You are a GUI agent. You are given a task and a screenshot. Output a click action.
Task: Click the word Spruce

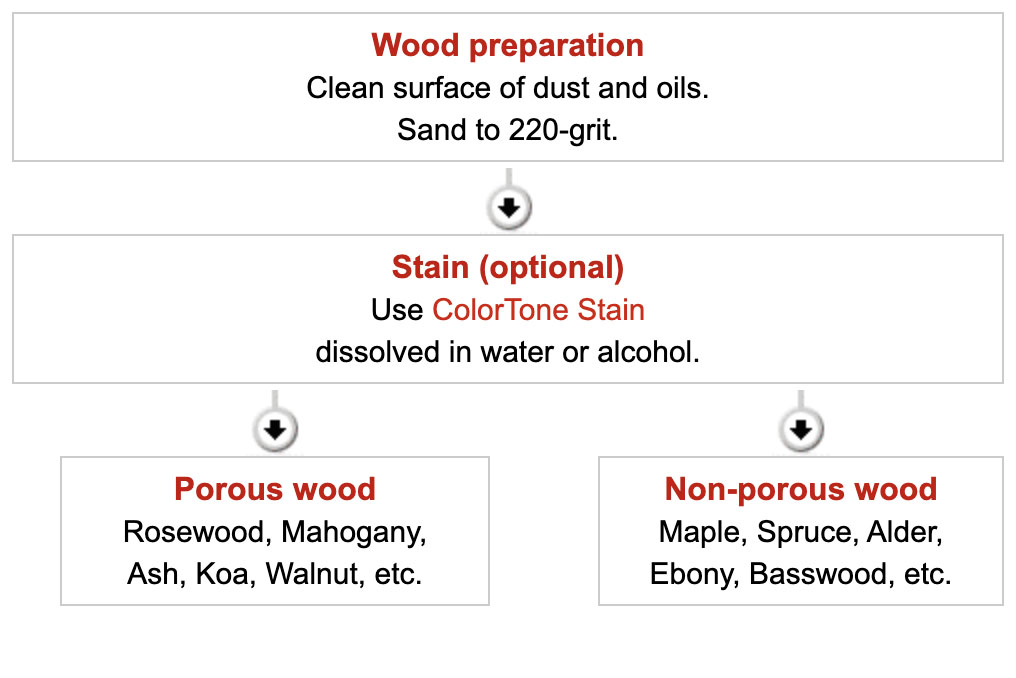803,532
